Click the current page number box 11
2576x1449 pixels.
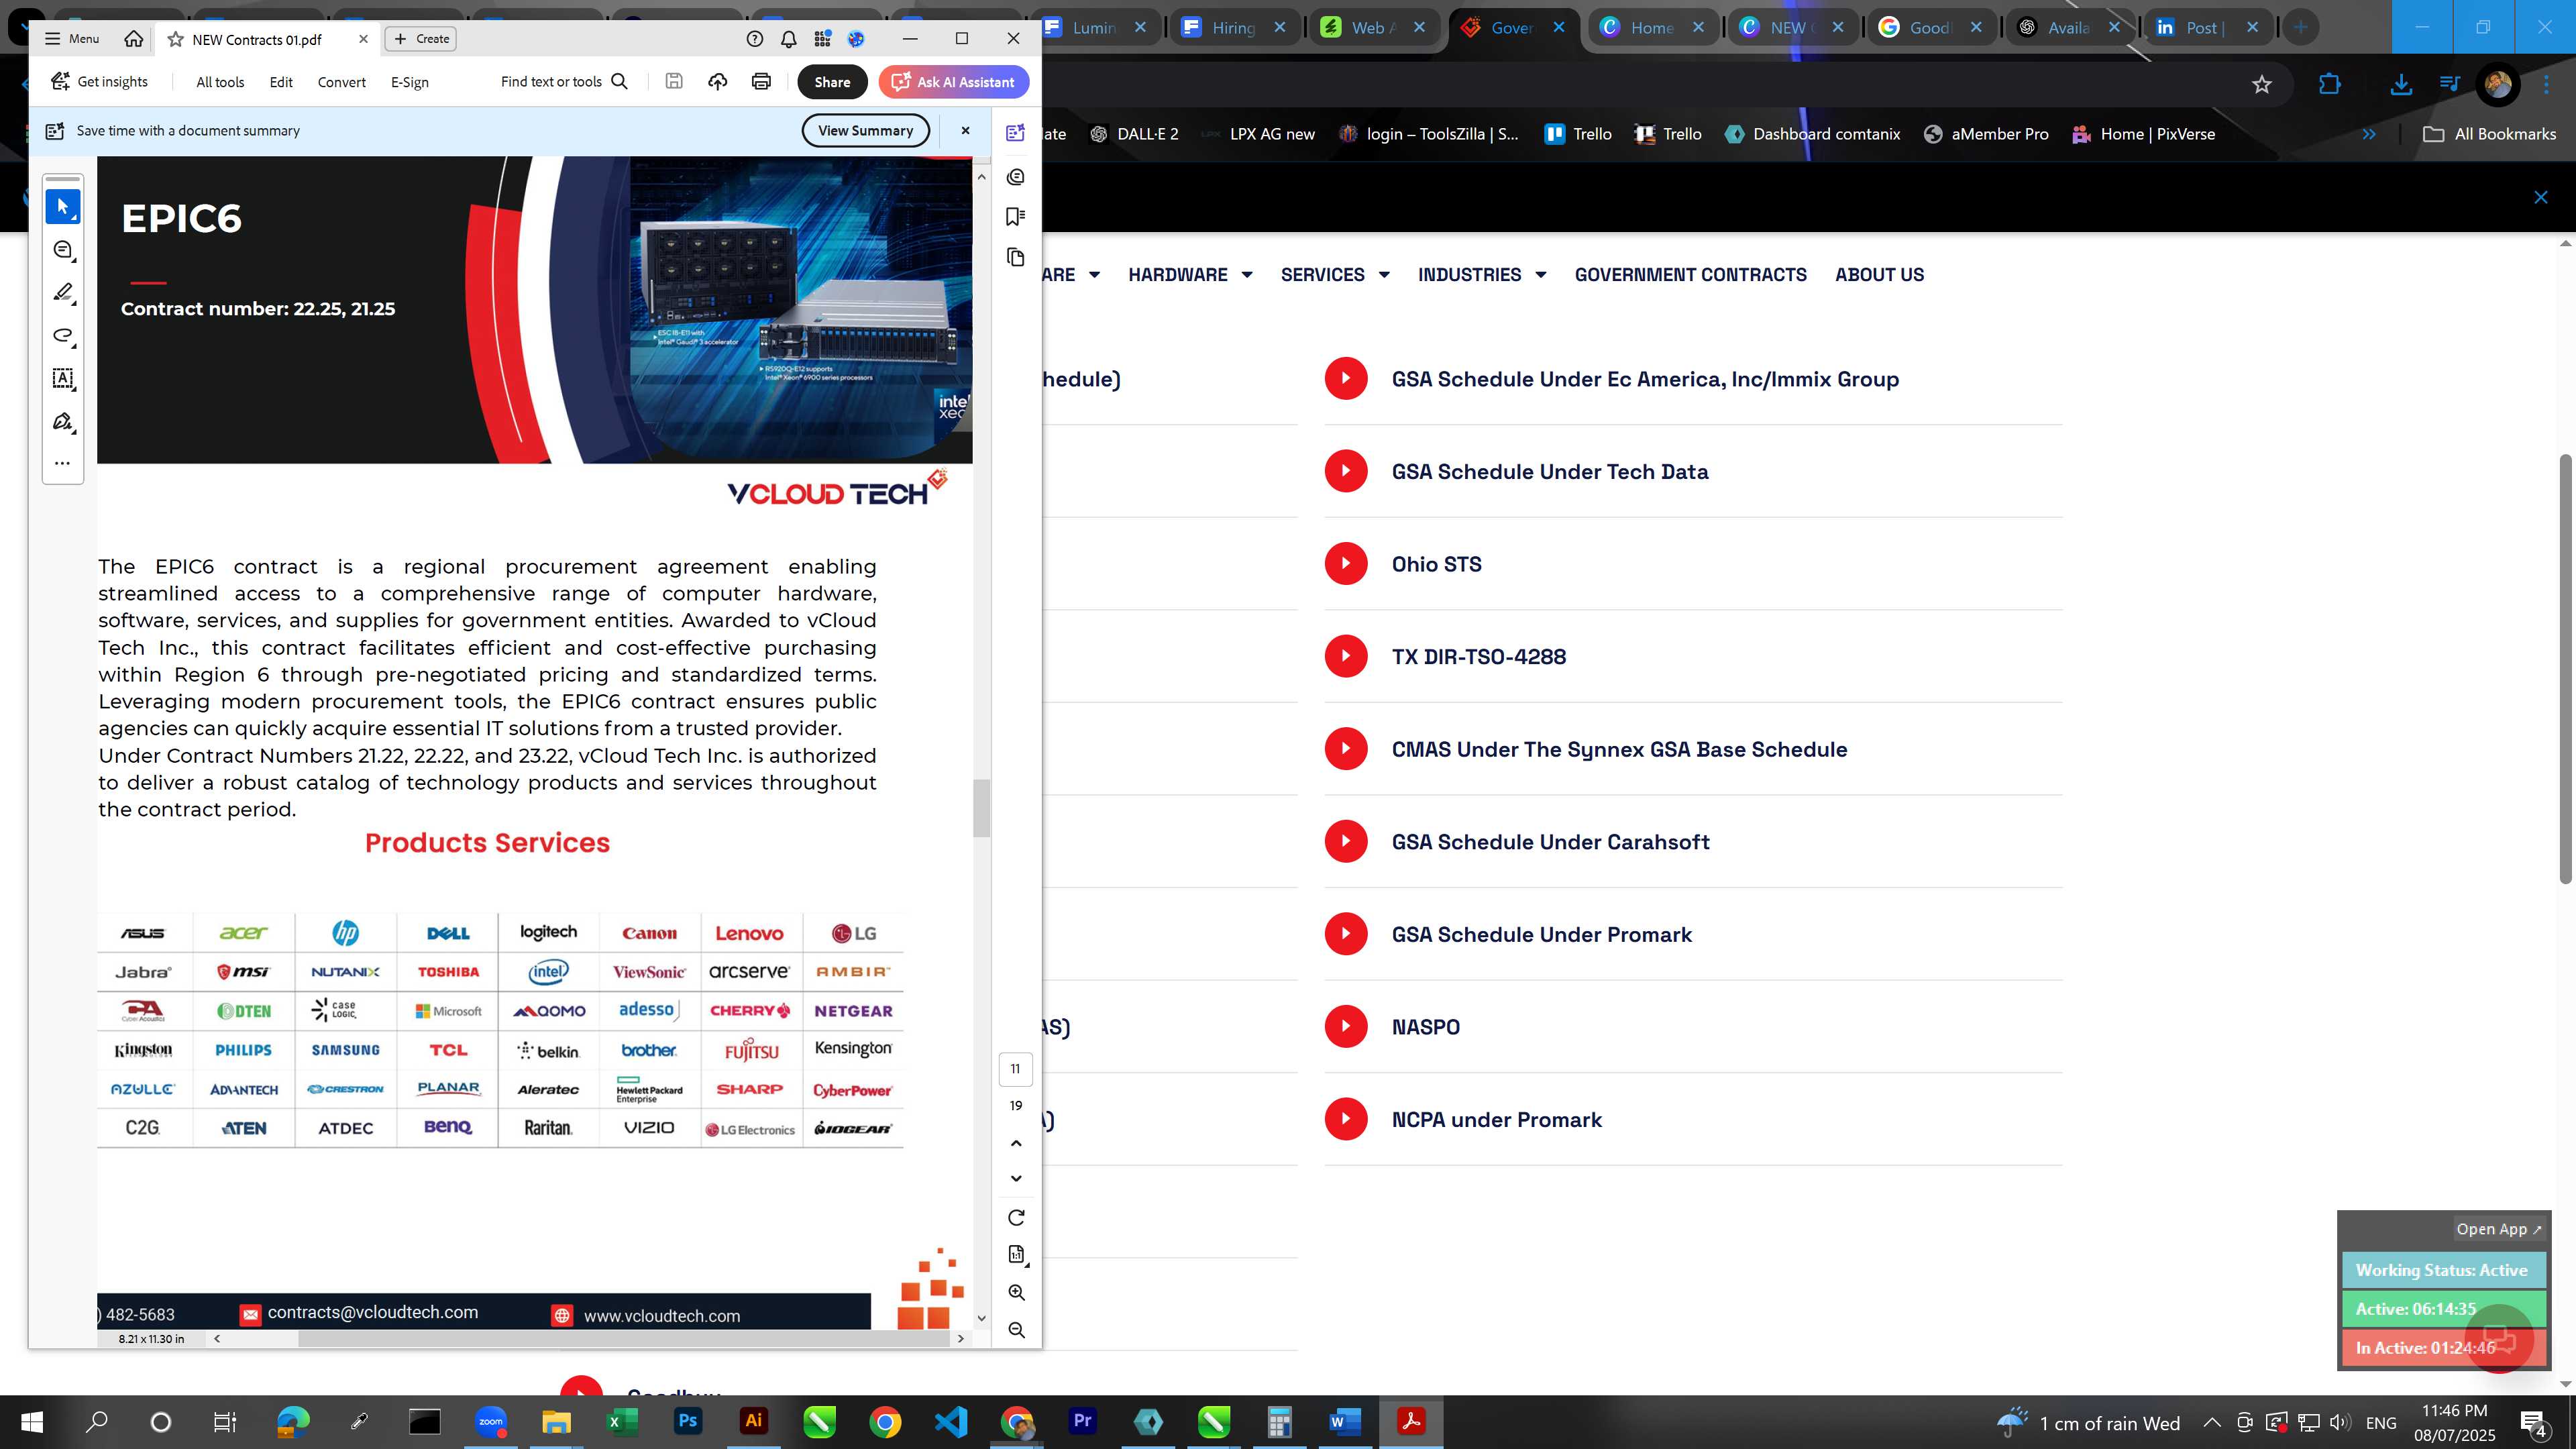pos(1016,1069)
